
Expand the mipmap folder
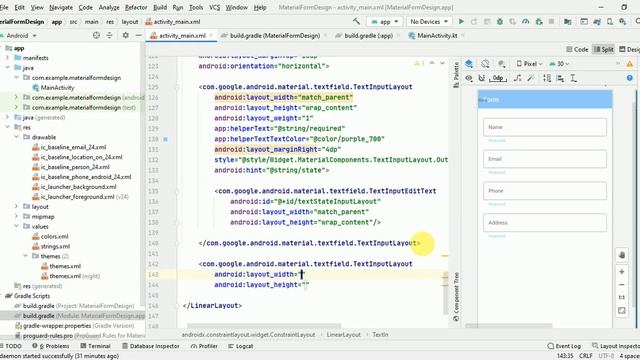pyautogui.click(x=17, y=216)
